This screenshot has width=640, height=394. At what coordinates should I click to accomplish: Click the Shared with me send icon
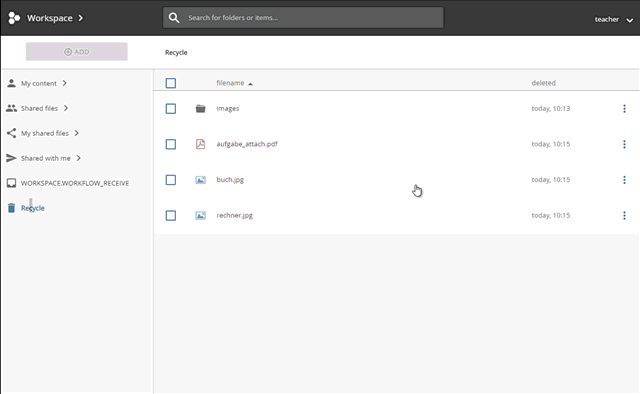[x=11, y=158]
